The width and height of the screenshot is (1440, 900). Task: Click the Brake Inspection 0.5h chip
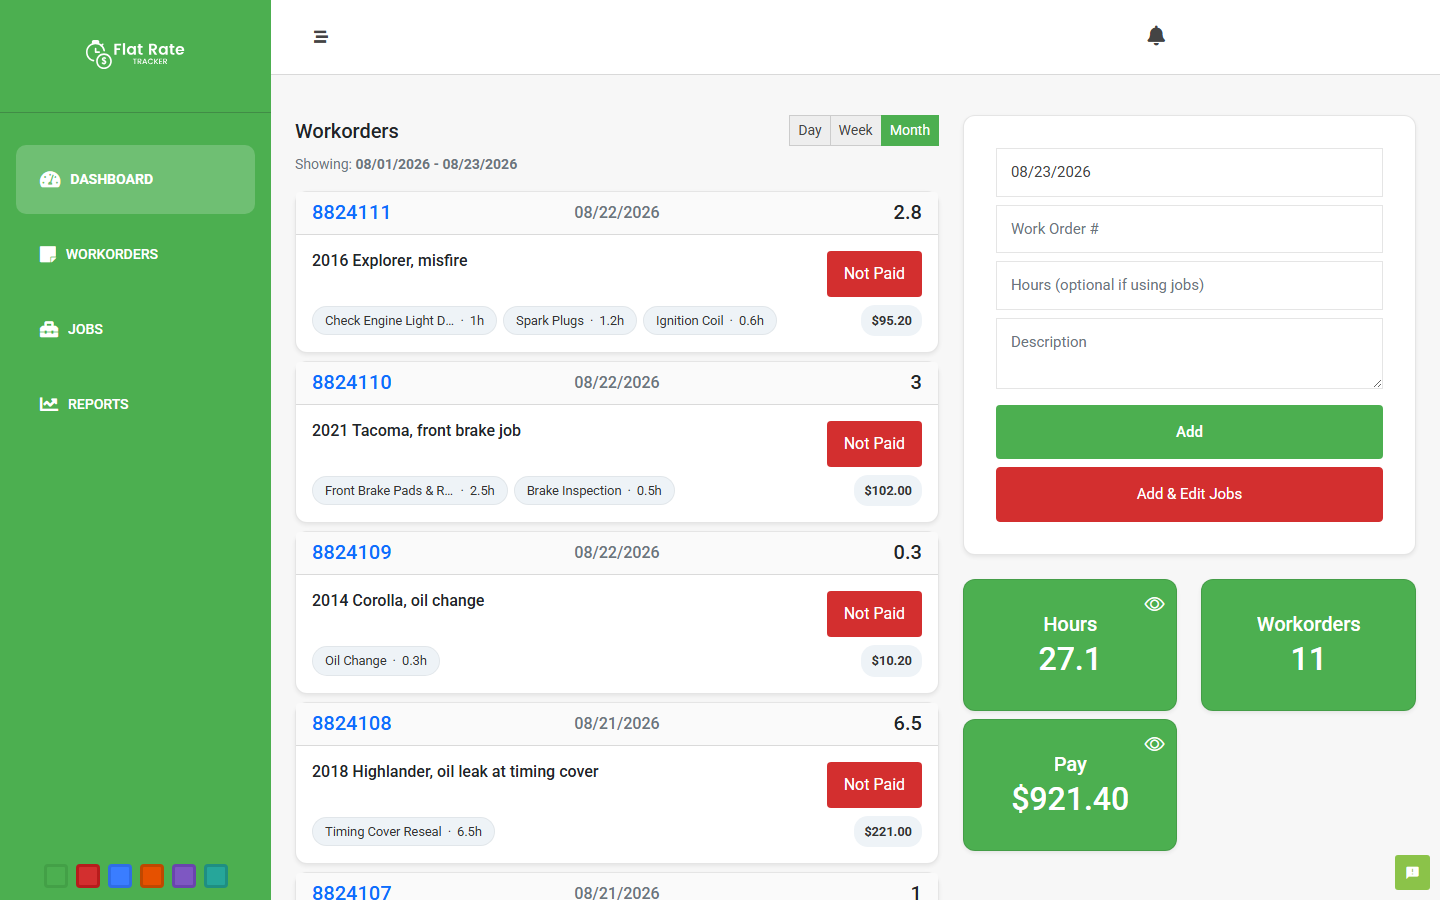[594, 491]
